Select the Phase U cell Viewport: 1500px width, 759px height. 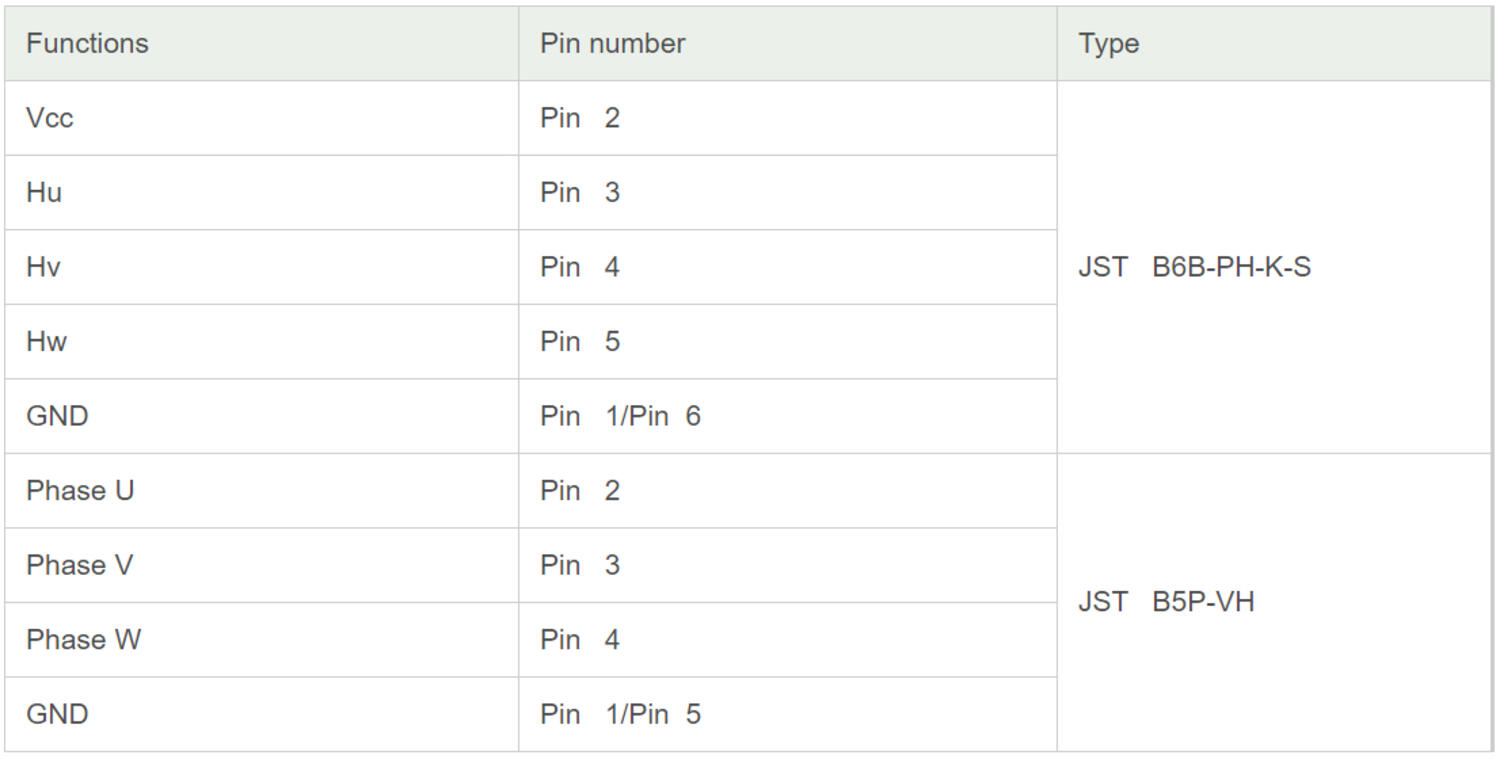(x=80, y=490)
